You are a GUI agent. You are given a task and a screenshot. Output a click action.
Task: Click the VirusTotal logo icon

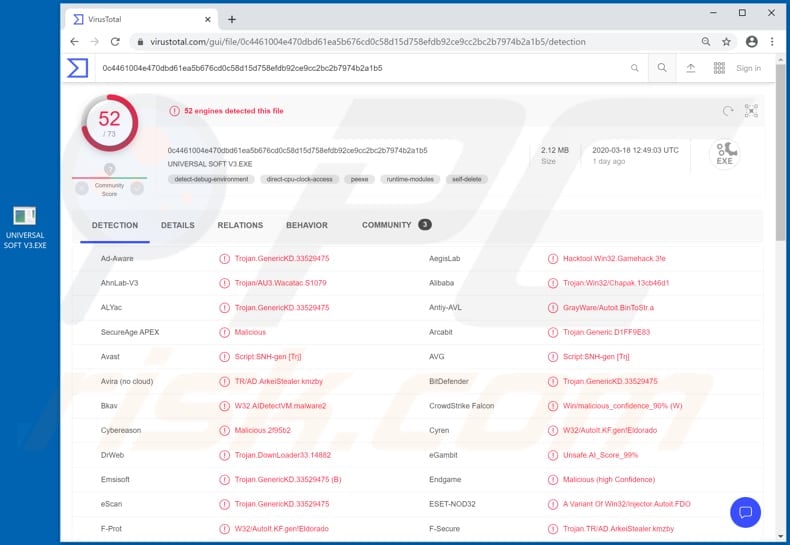point(78,68)
